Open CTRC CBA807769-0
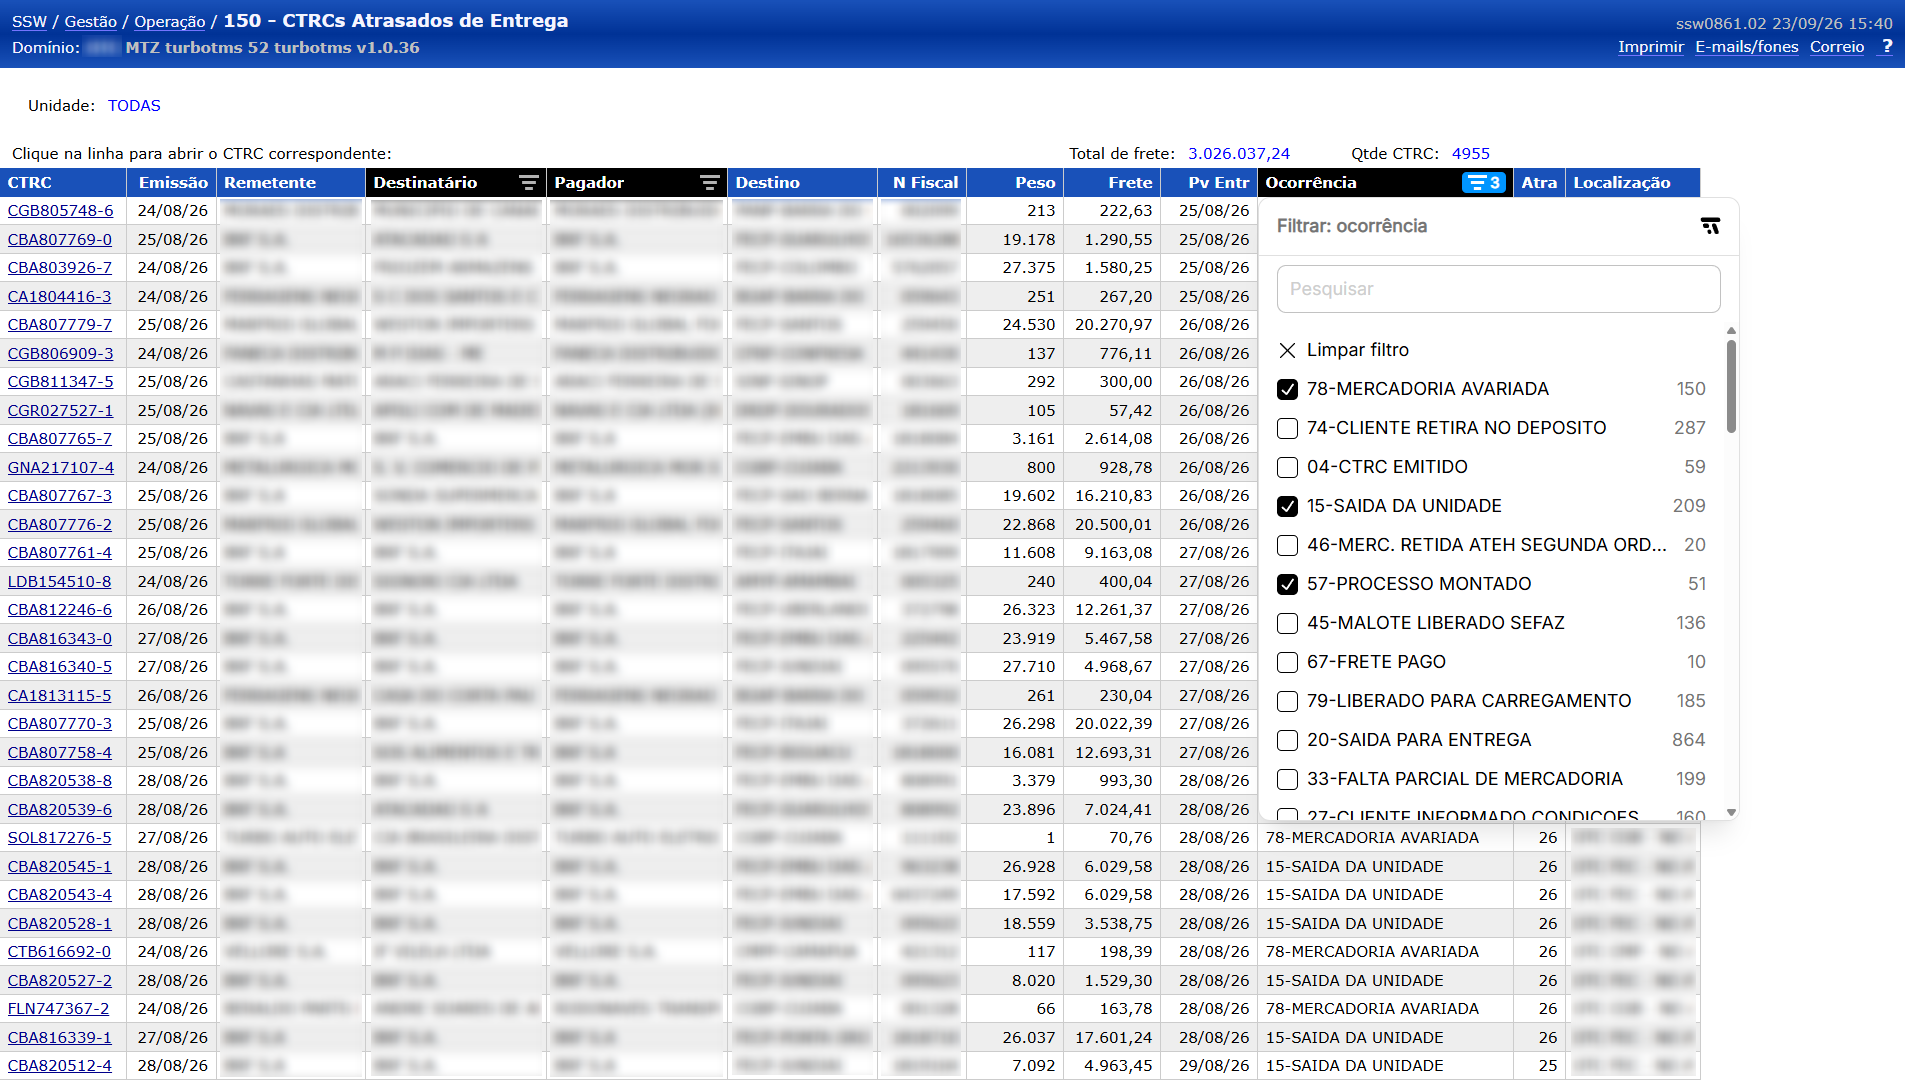Screen dimensions: 1905x1080 tap(60, 240)
